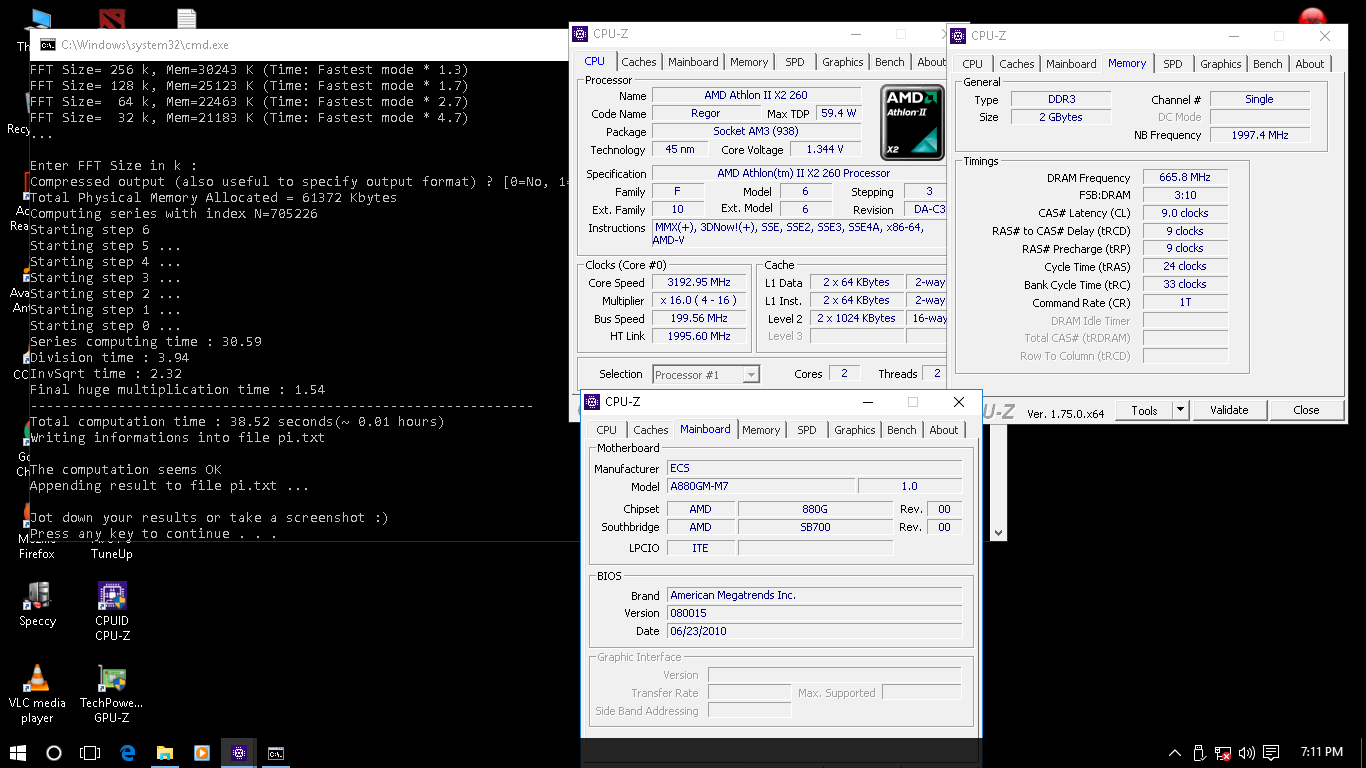Click Chipset value 880G

815,509
